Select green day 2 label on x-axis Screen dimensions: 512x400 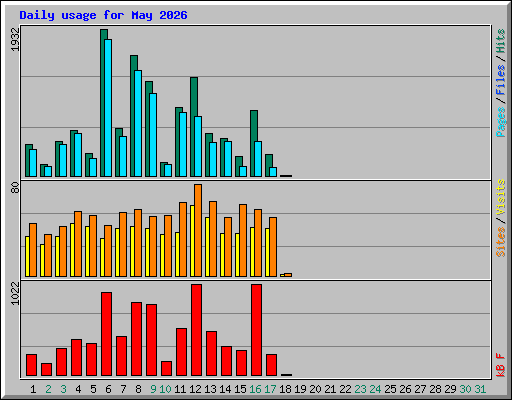pyautogui.click(x=48, y=389)
